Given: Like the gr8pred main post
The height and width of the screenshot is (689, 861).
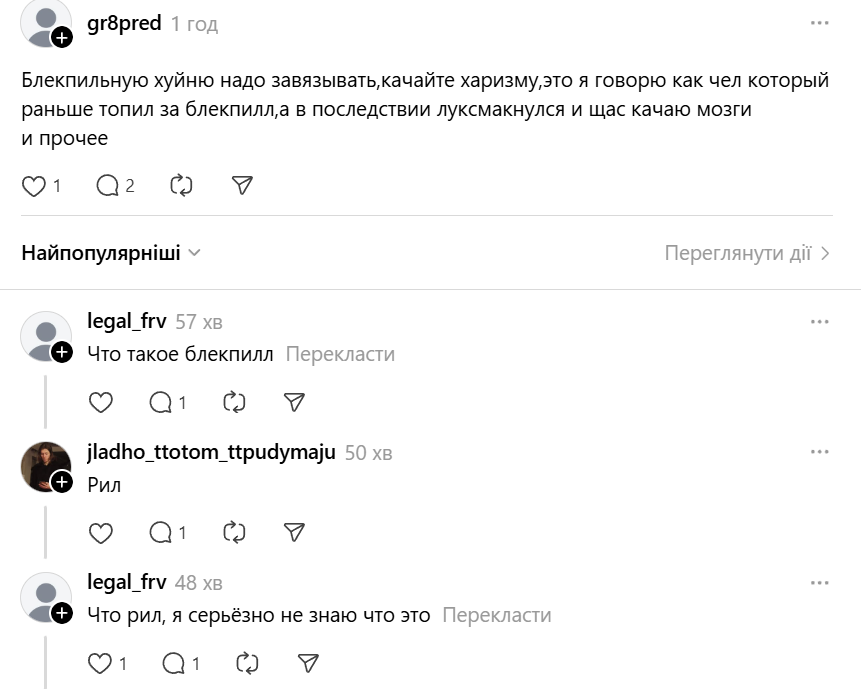Looking at the screenshot, I should 34,185.
